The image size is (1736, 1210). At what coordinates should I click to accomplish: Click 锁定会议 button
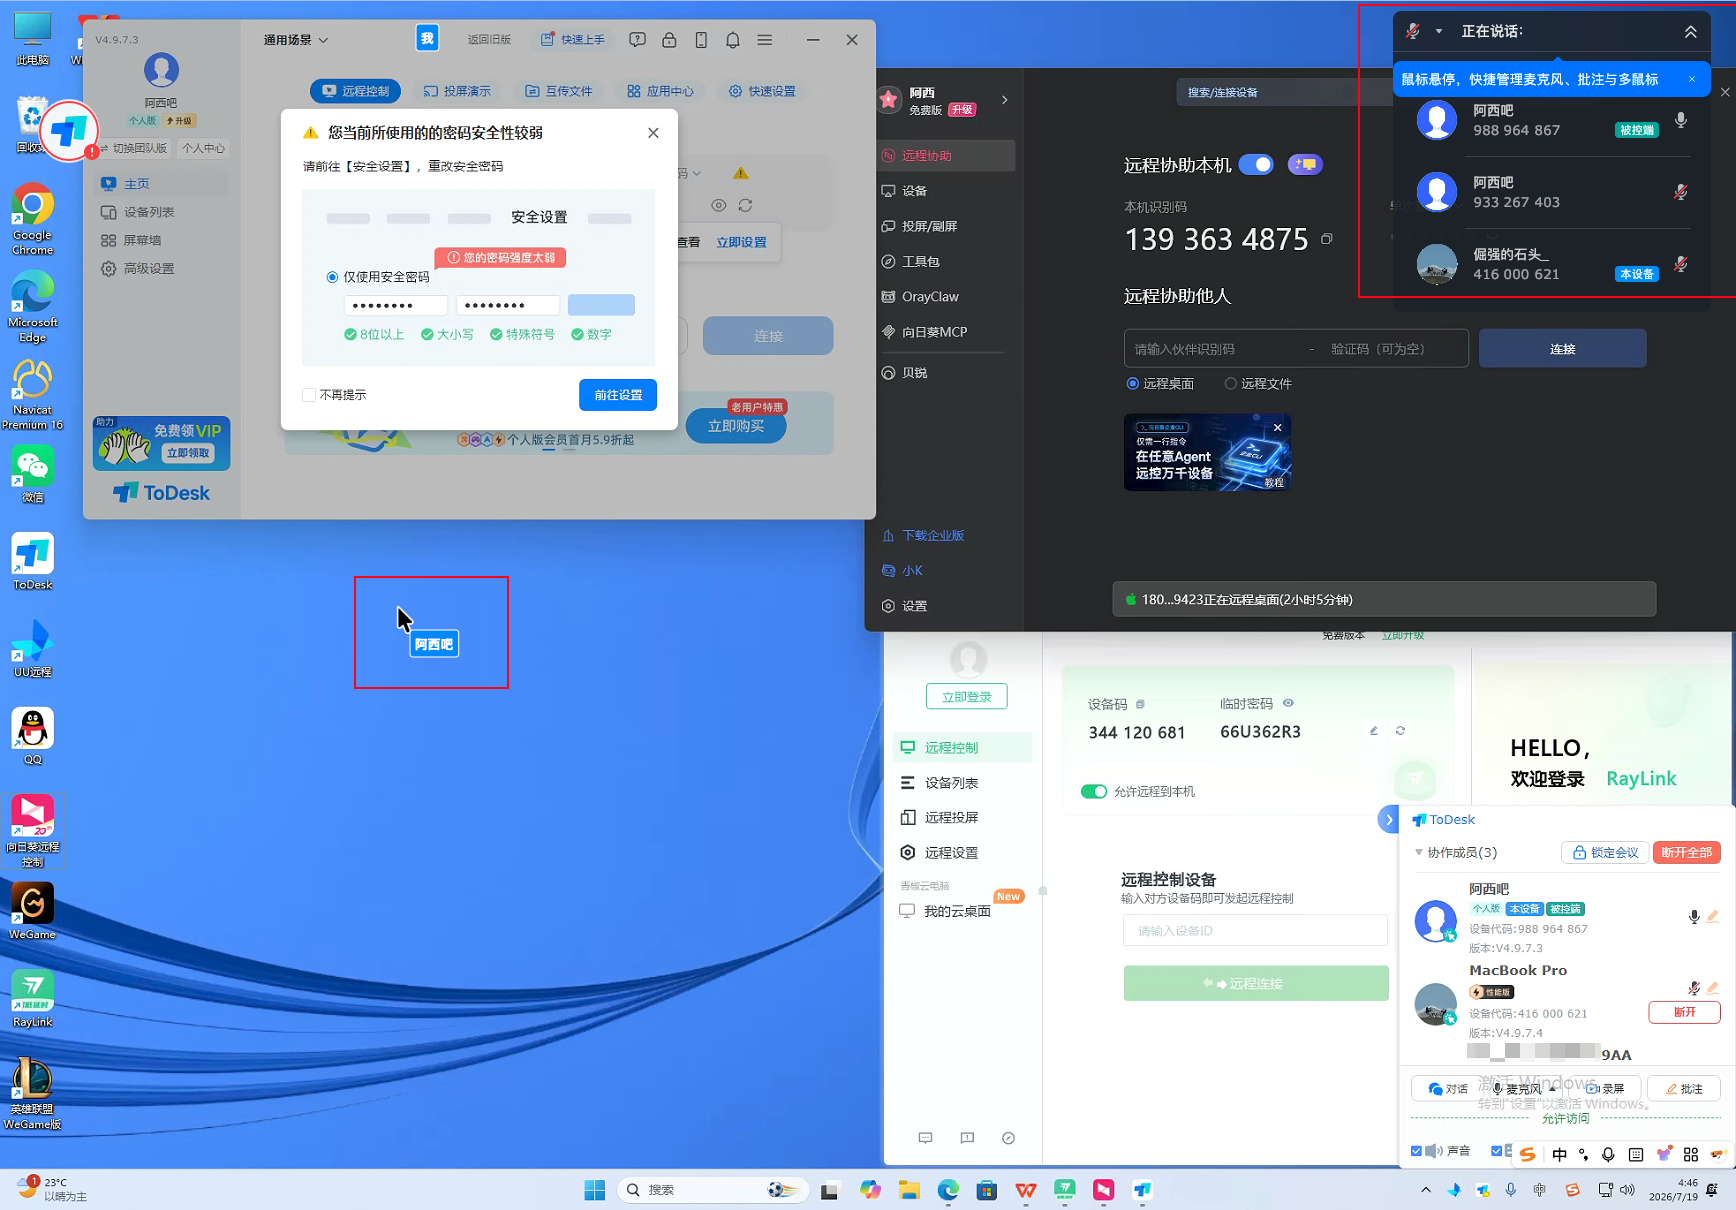coord(1605,852)
